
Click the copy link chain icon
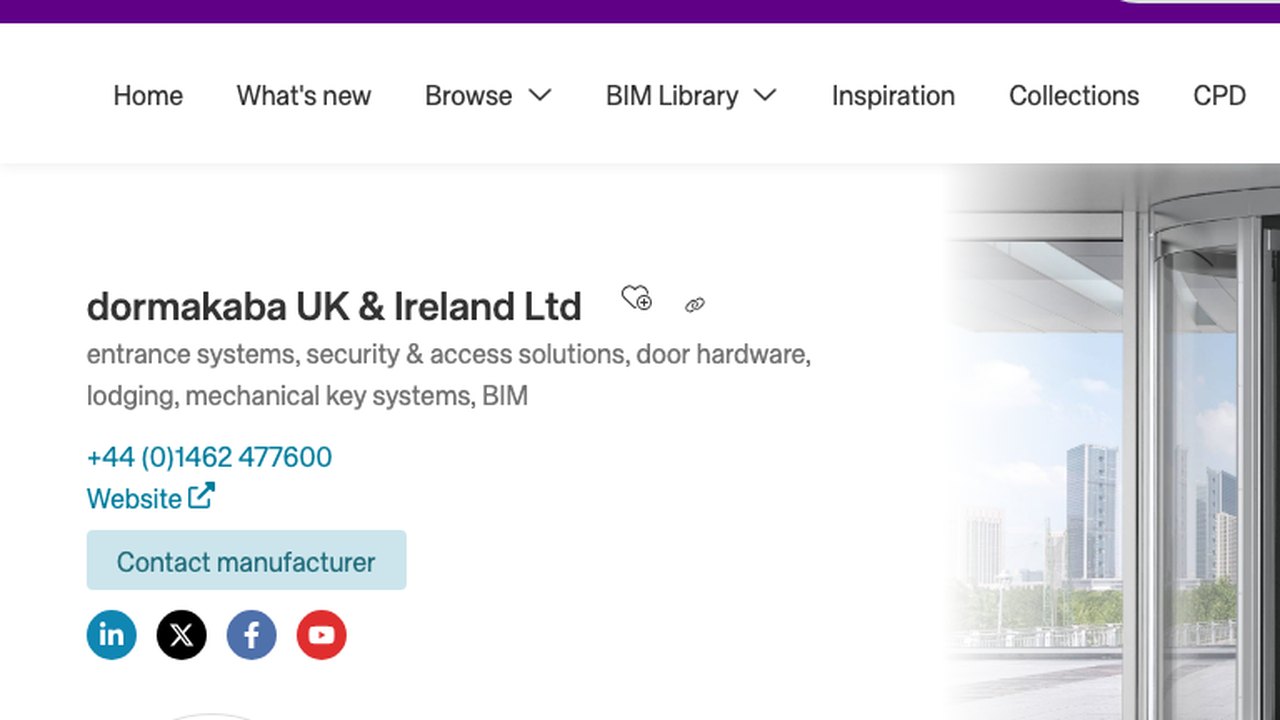point(695,305)
